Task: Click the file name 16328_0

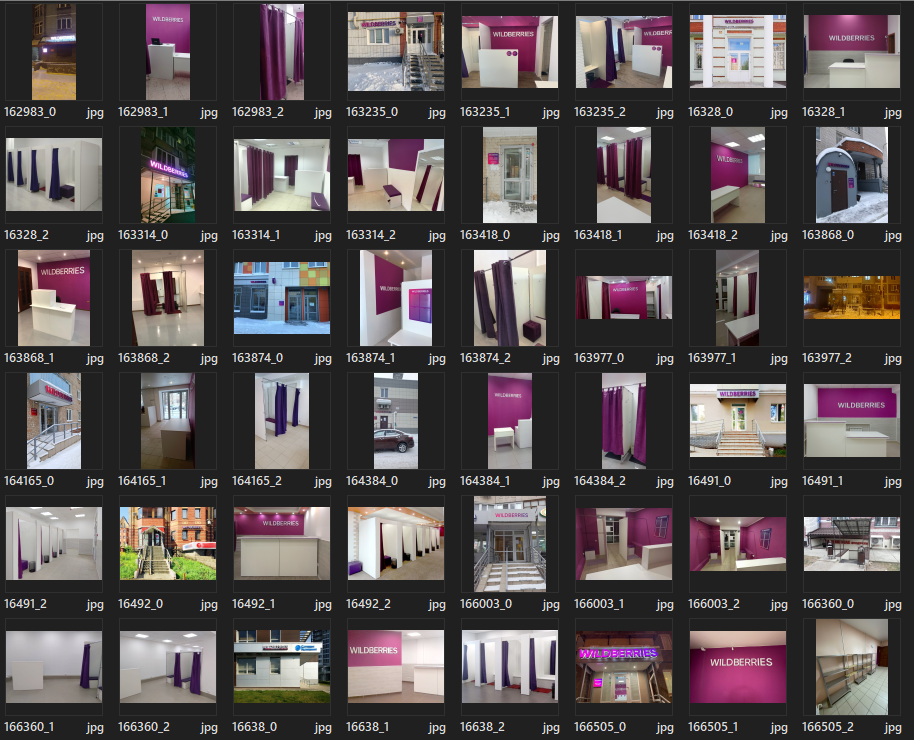Action: (x=711, y=112)
